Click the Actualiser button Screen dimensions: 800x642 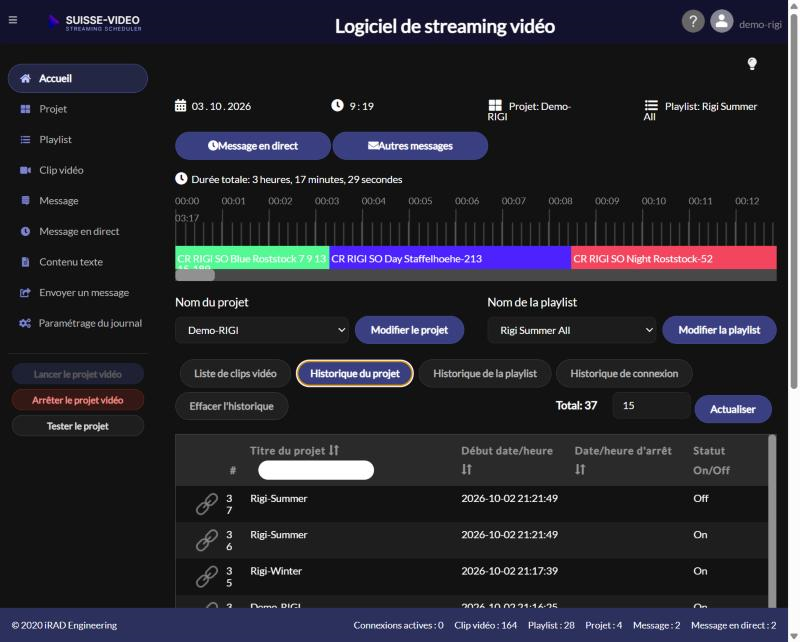pyautogui.click(x=733, y=409)
